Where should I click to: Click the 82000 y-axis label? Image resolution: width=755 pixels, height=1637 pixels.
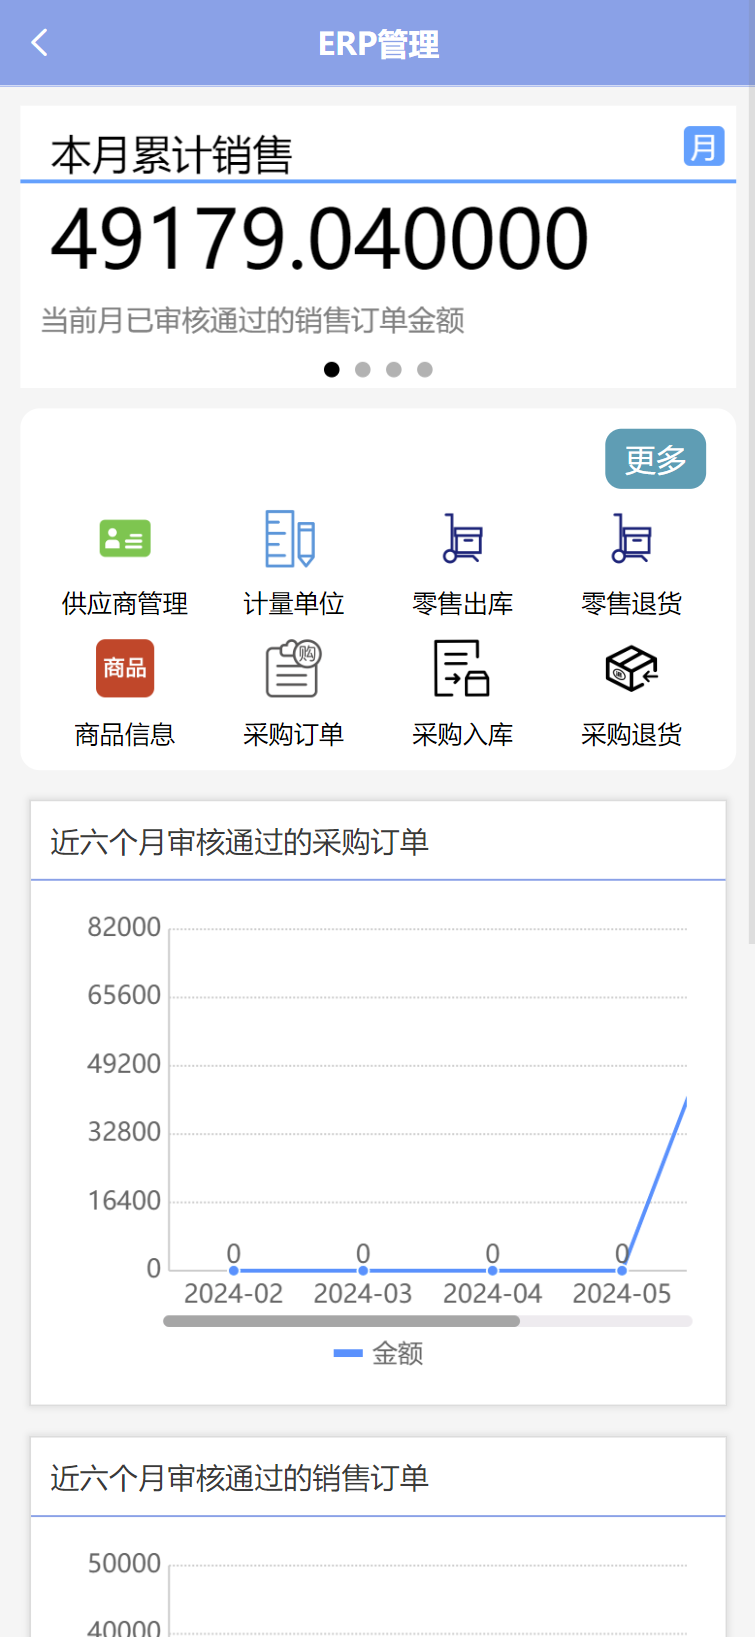124,927
